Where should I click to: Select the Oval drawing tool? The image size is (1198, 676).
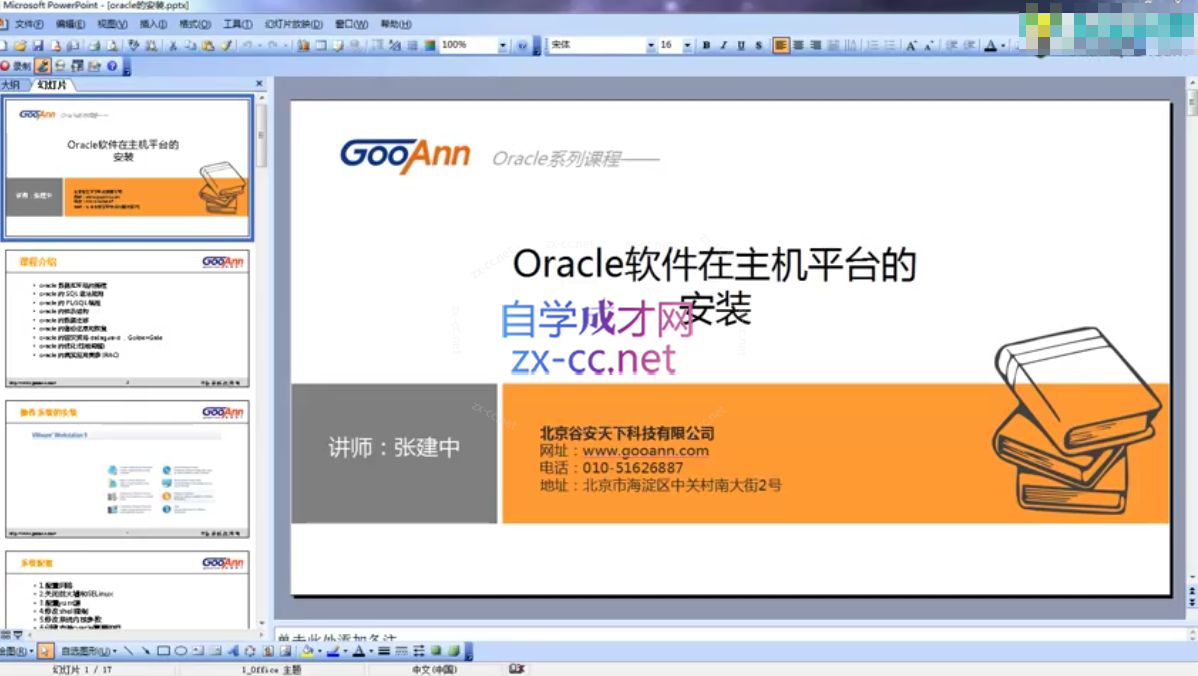coord(181,651)
